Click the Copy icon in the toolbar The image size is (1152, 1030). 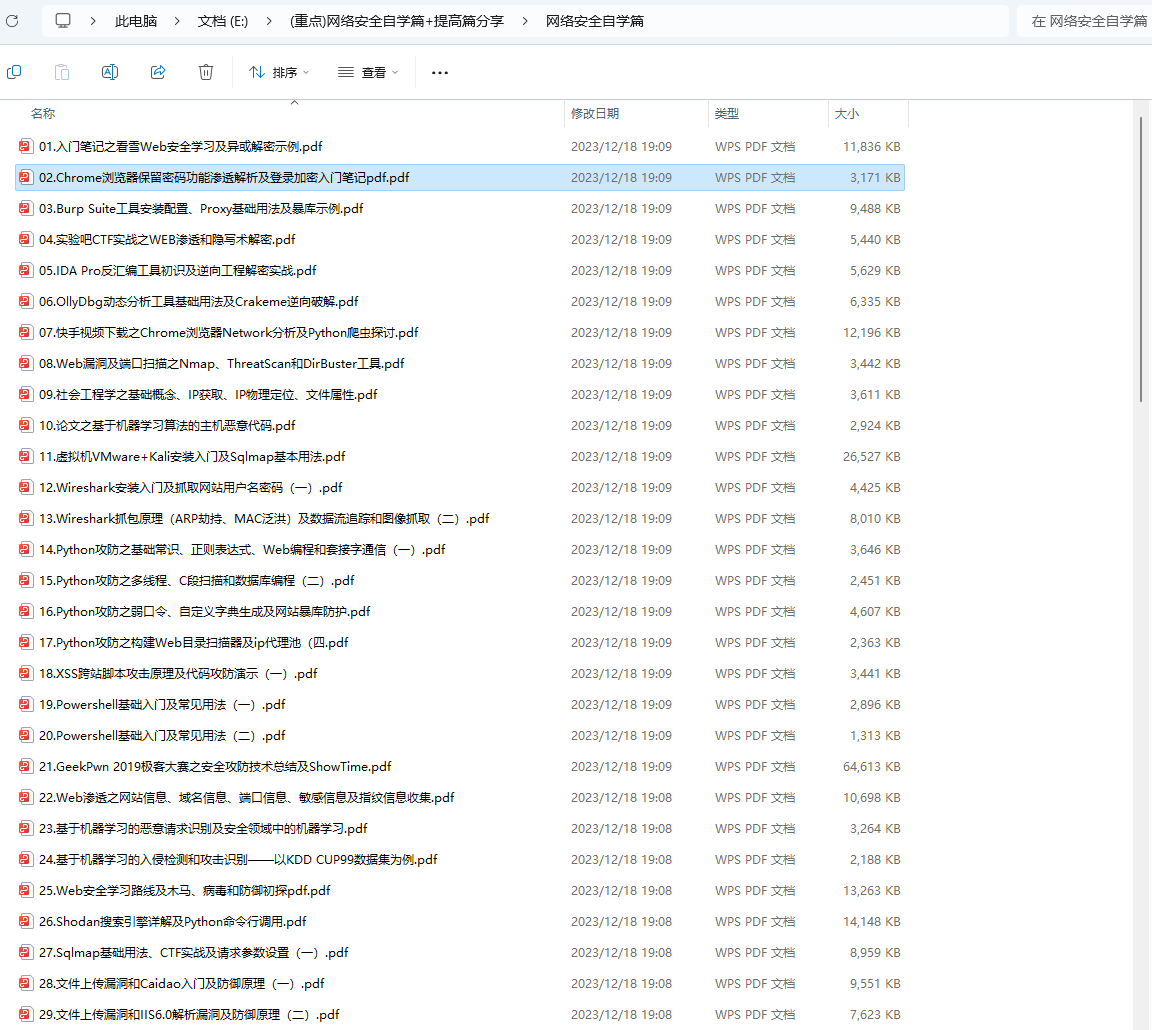(x=14, y=72)
